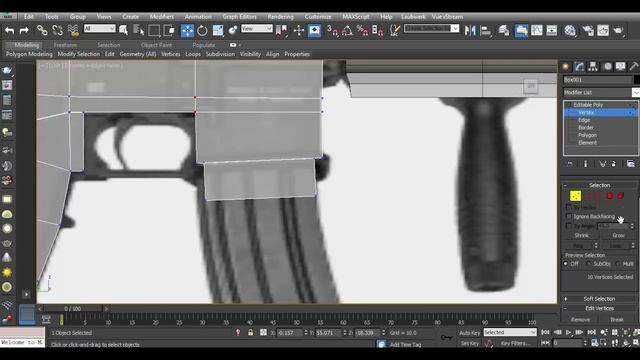Open the Modify panel tab icon
The image size is (640, 360).
point(580,66)
